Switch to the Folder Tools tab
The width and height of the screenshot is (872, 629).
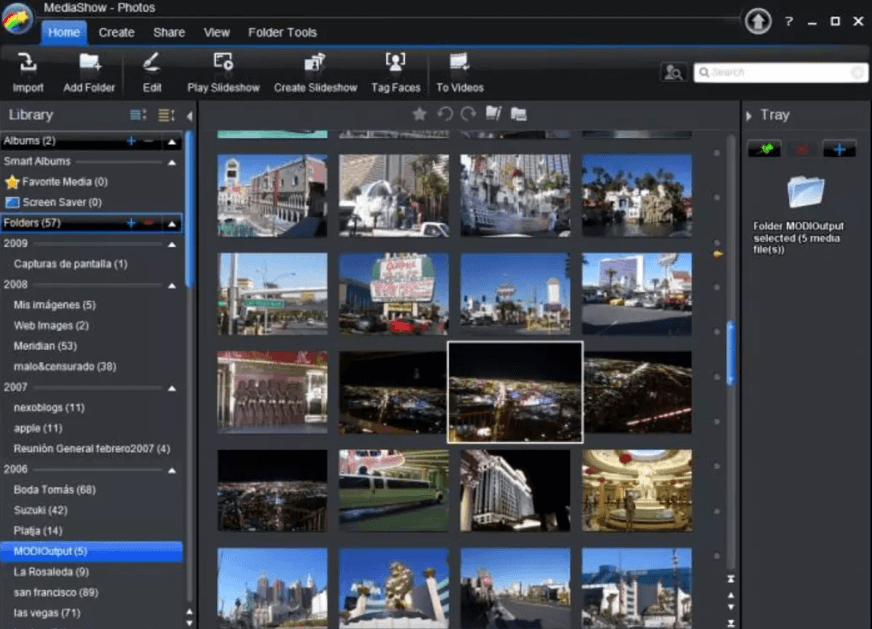(x=282, y=32)
